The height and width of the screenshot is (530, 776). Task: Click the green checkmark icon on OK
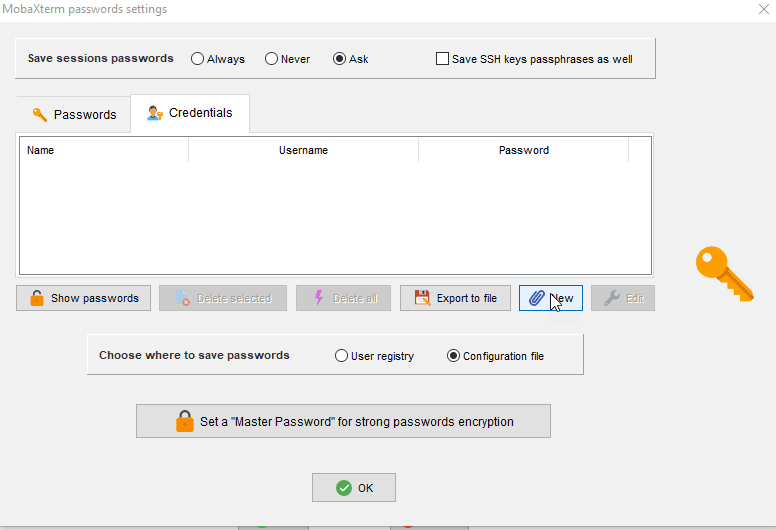344,488
